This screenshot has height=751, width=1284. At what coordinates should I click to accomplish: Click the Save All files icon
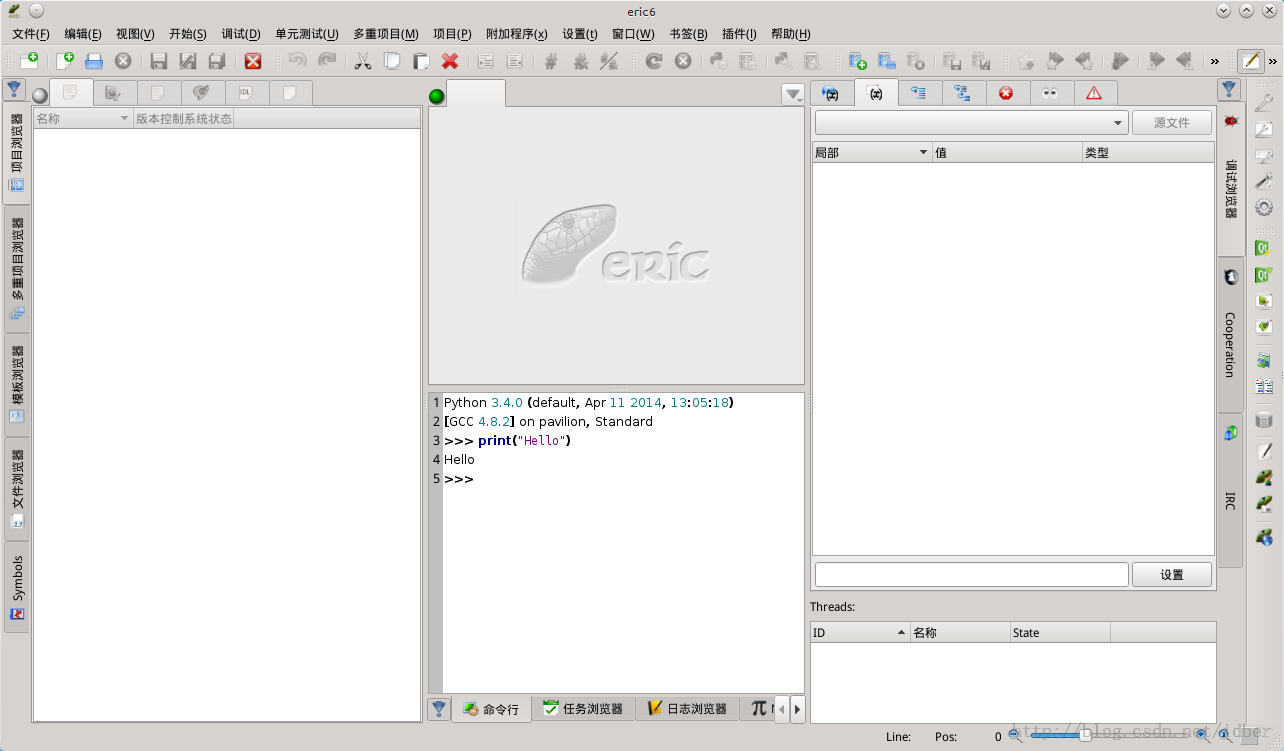tap(216, 61)
